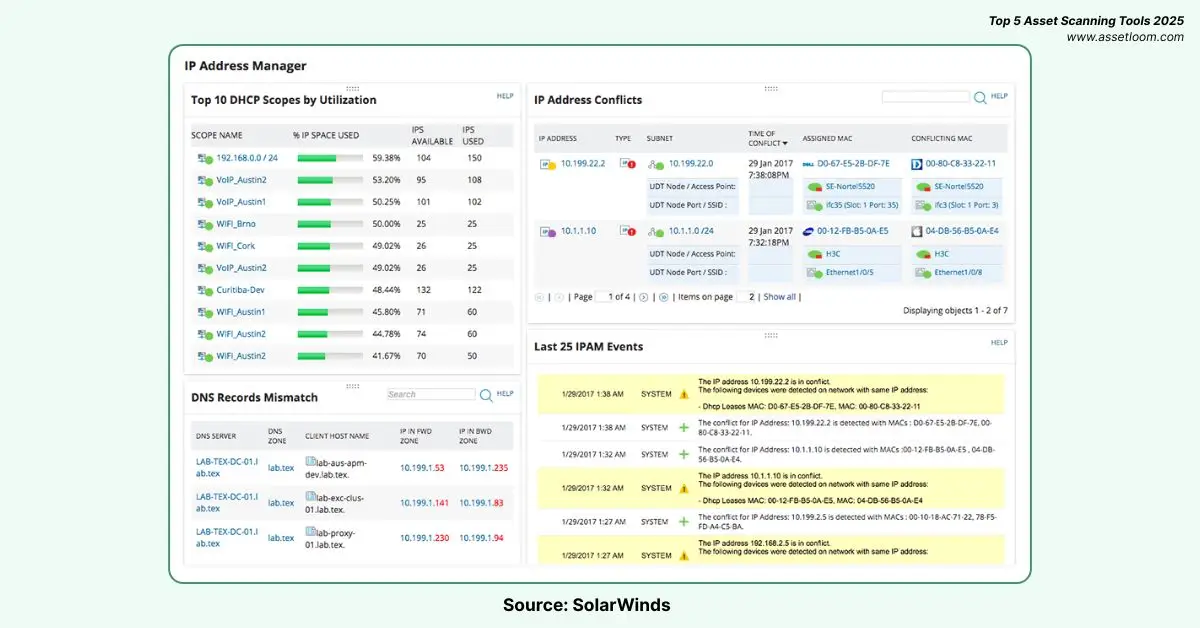Open the H3C node under Conflicting MAC
Viewport: 1200px width, 628px height.
point(942,253)
